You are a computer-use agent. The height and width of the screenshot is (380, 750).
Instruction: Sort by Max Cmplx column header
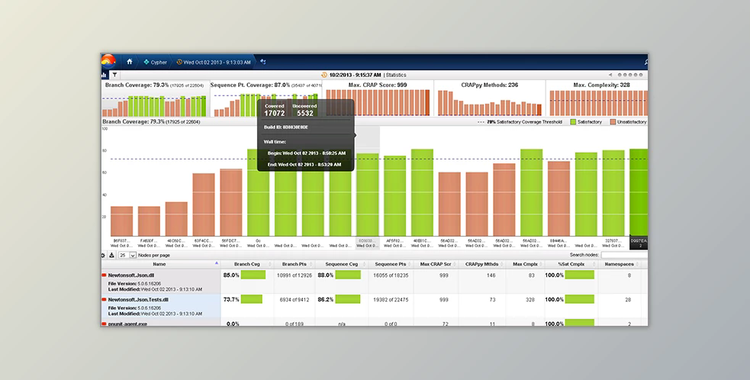coord(525,264)
